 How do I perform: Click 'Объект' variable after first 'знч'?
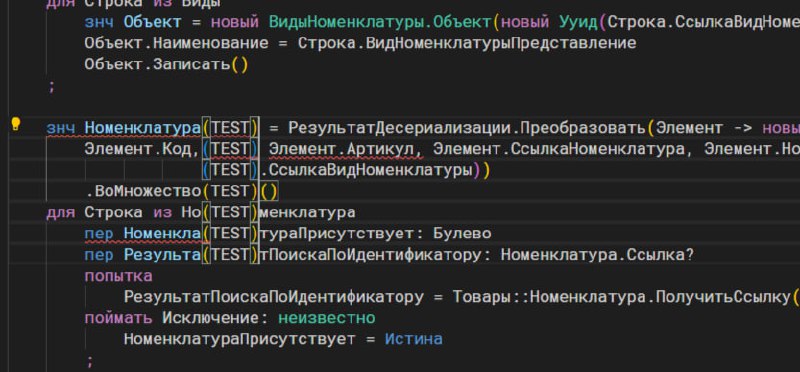(x=152, y=22)
